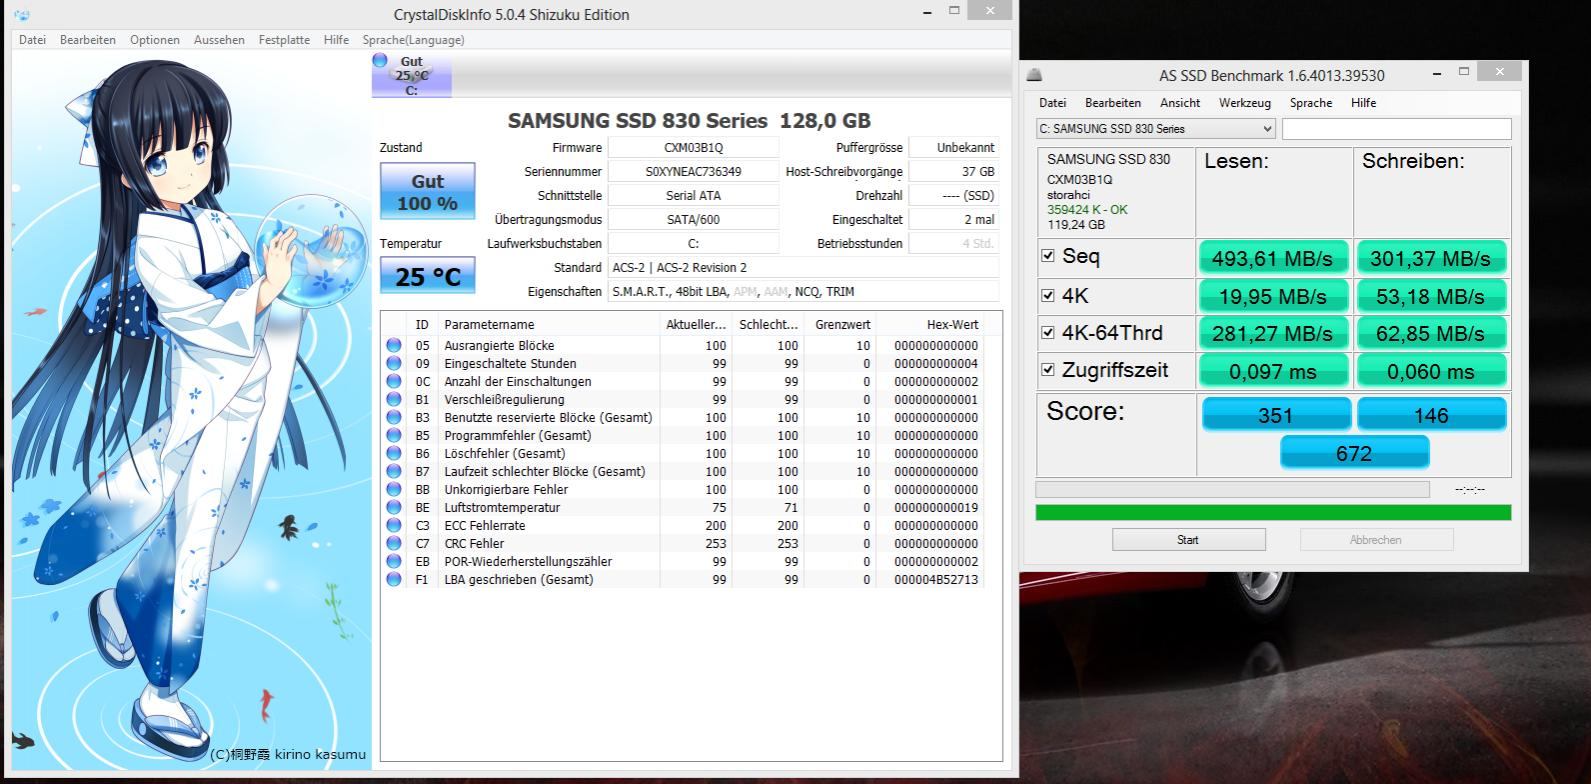Click the Abbrechen button in AS SSD
This screenshot has width=1591, height=784.
[1376, 540]
